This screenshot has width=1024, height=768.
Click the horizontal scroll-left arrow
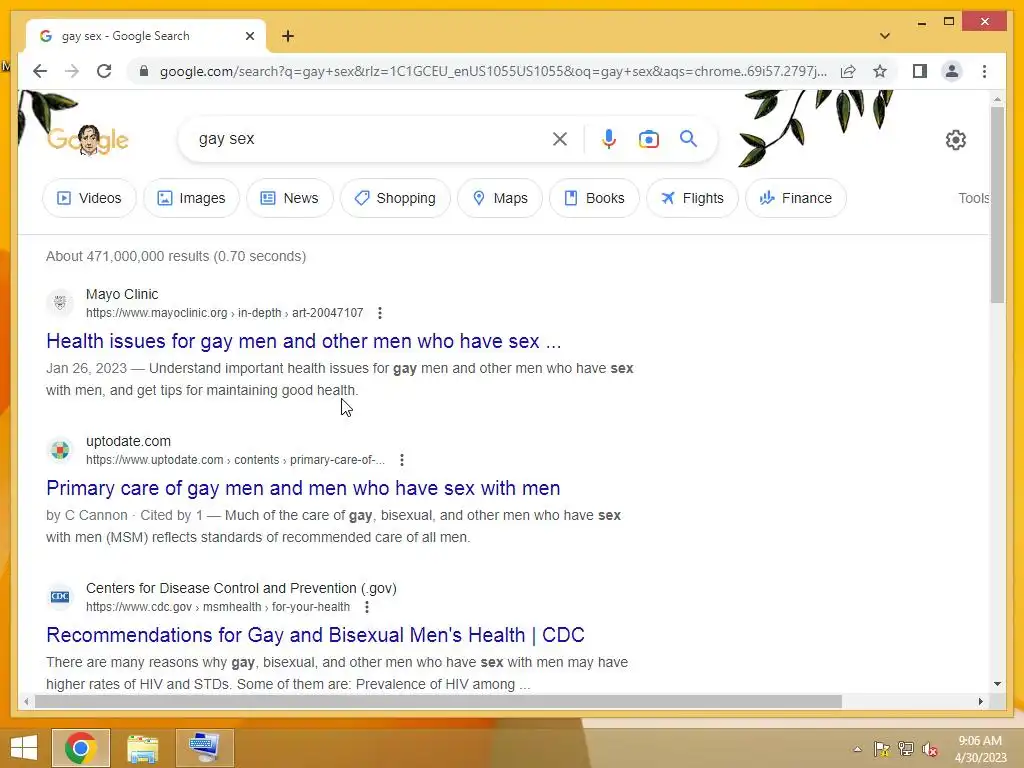pos(26,701)
